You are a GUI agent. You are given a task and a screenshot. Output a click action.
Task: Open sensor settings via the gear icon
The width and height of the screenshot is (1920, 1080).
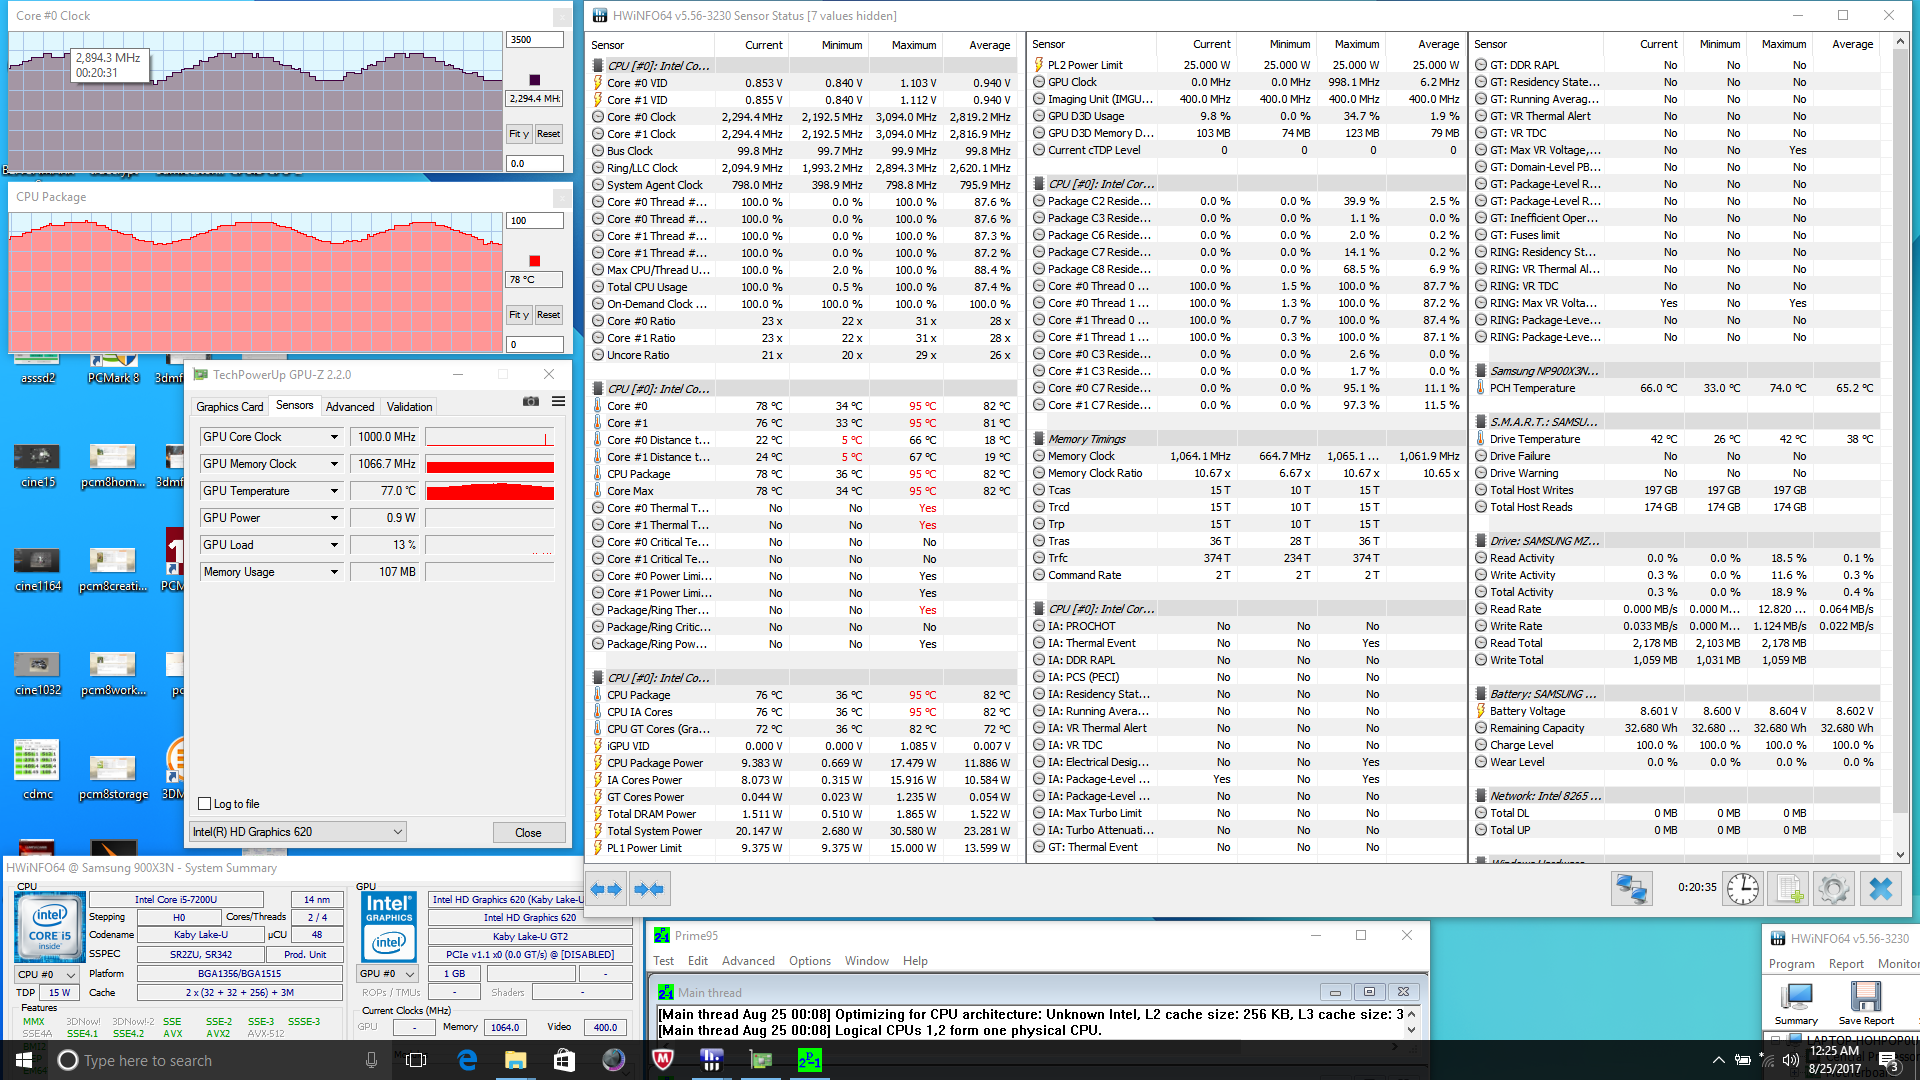pos(1834,889)
